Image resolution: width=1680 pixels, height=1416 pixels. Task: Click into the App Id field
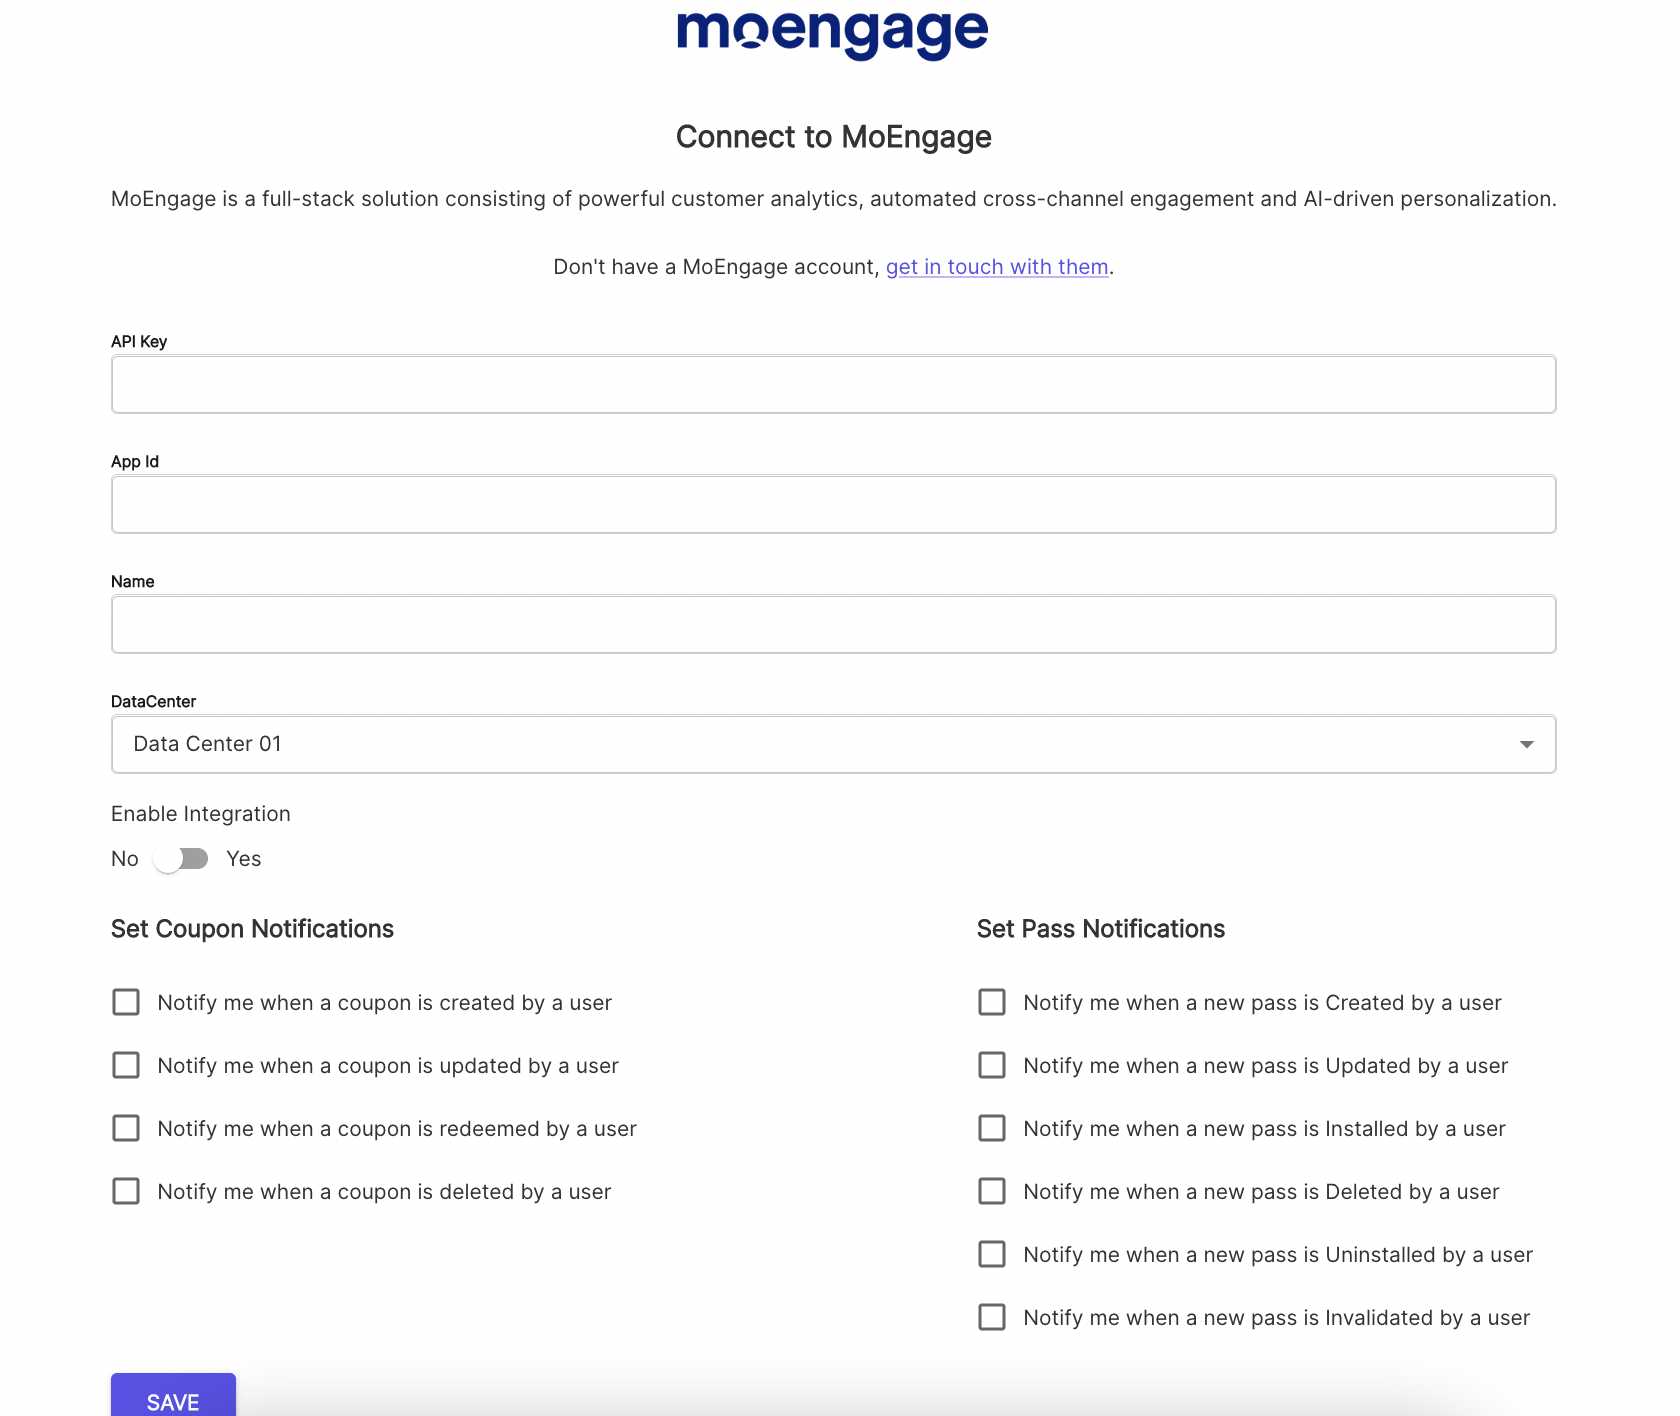coord(833,504)
